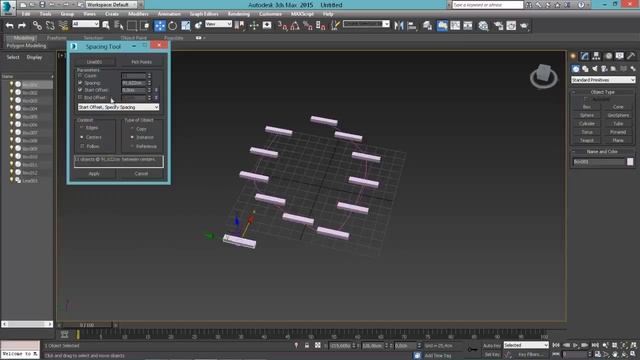Activate the Select and Link tool
This screenshot has height=360, width=640.
pos(37,26)
